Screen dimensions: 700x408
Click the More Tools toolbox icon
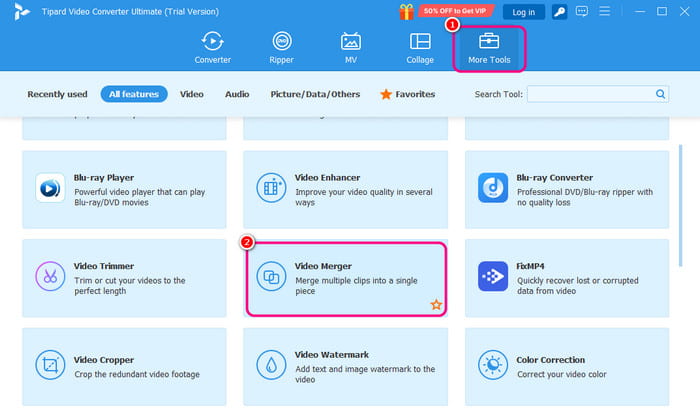pos(489,42)
